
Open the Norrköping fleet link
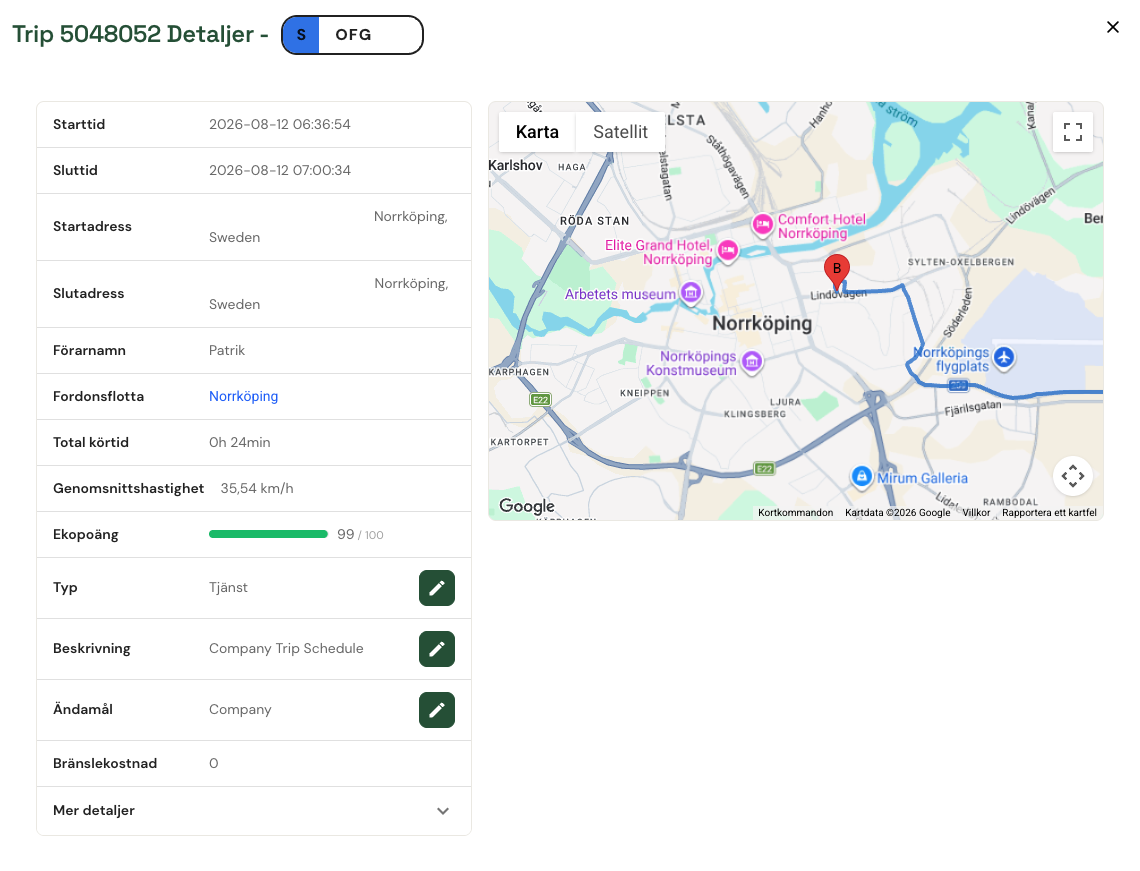[x=244, y=396]
